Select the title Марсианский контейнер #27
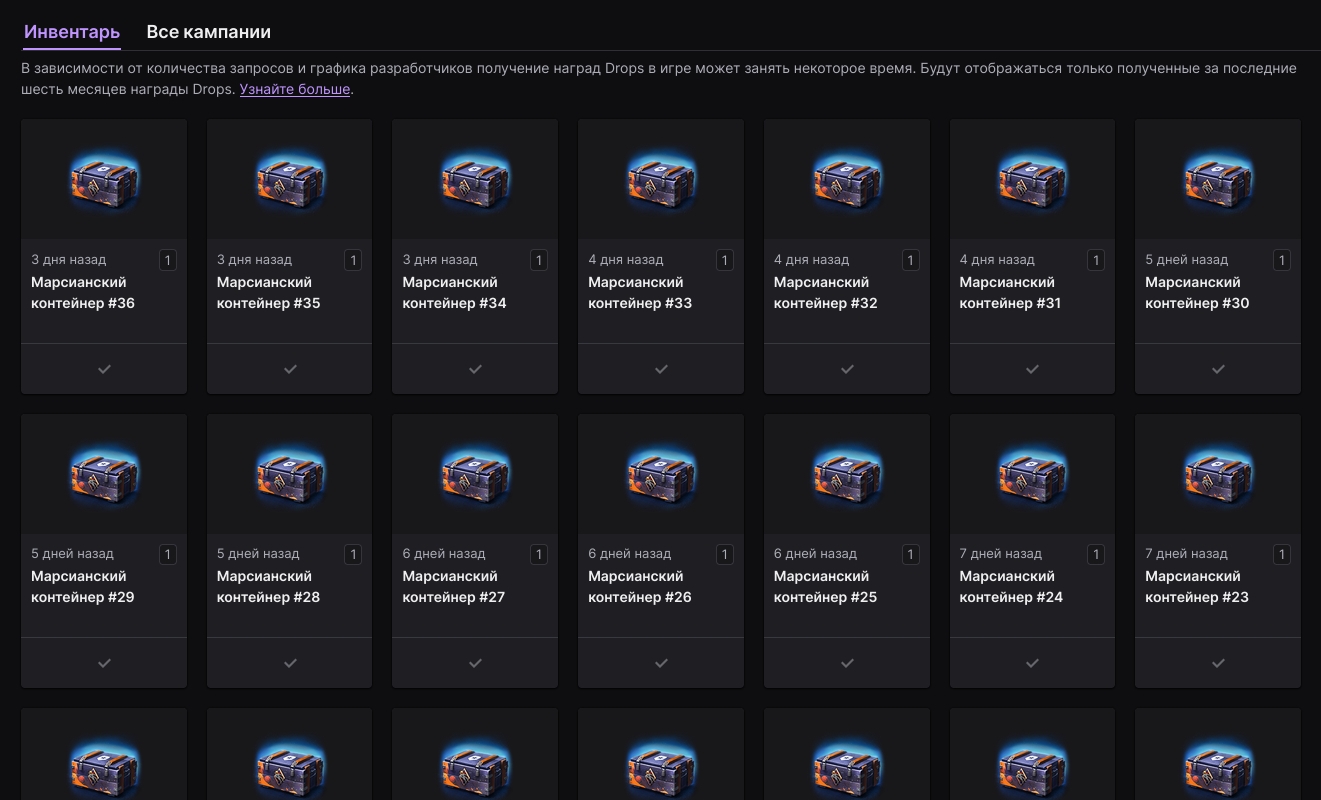This screenshot has height=800, width=1321. [x=454, y=587]
